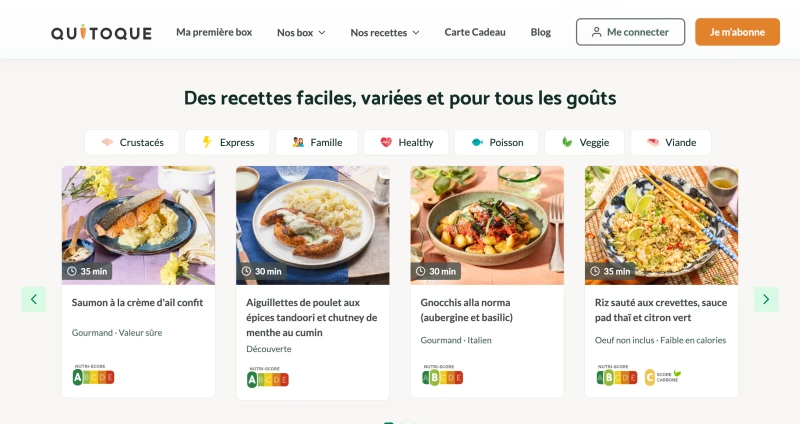Toggle the Crustacés filter chip

pos(132,142)
